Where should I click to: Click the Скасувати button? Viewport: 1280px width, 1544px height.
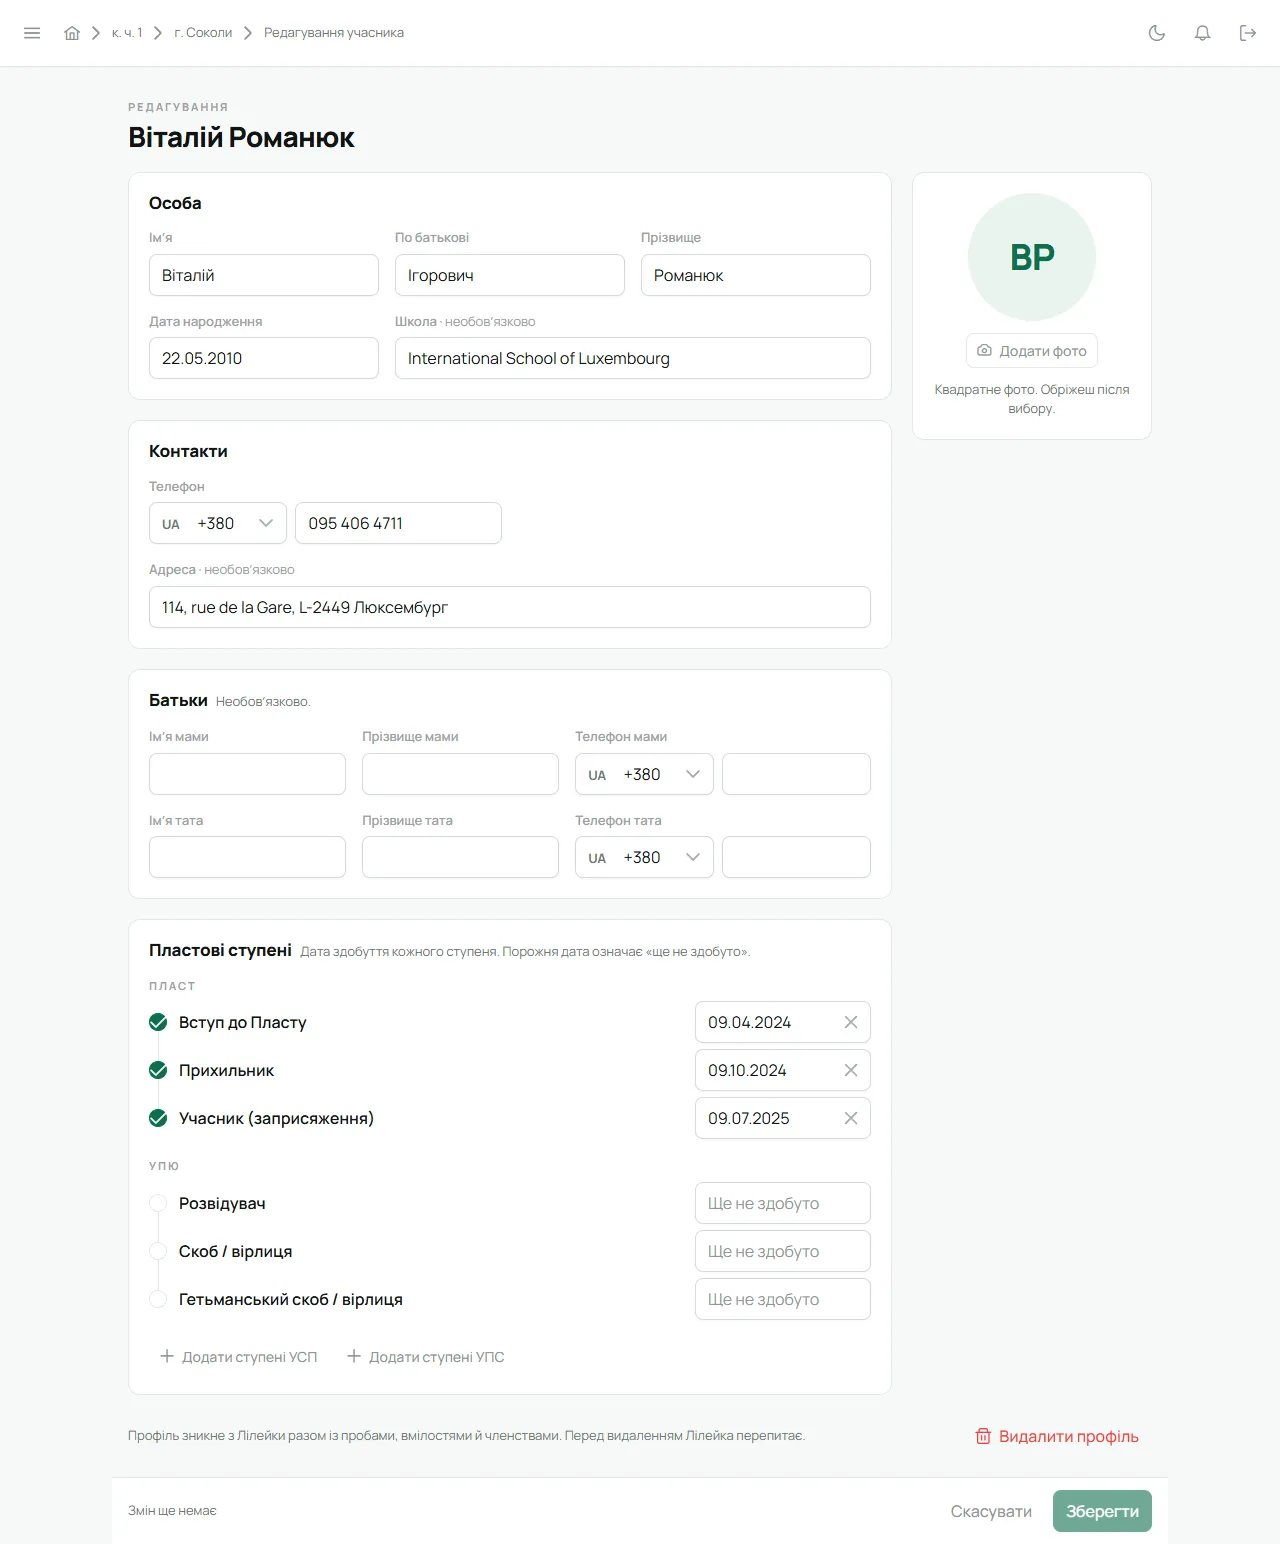pyautogui.click(x=991, y=1511)
